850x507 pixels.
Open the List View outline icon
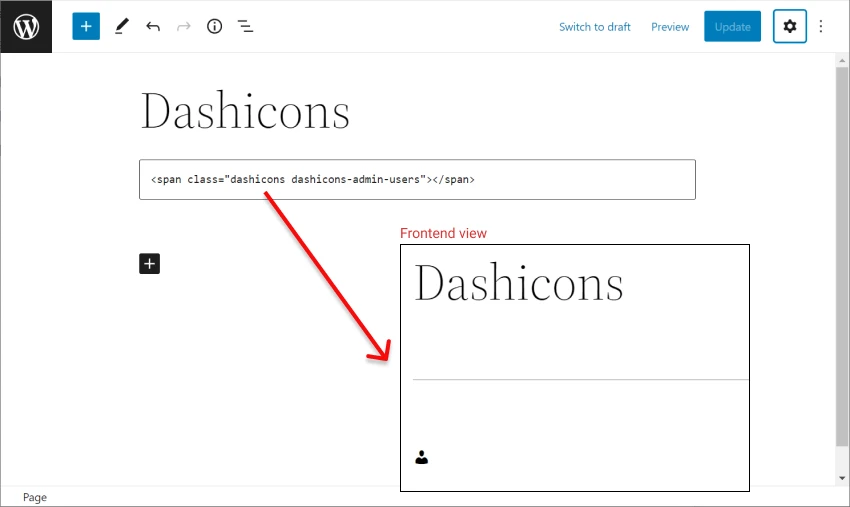(x=246, y=27)
